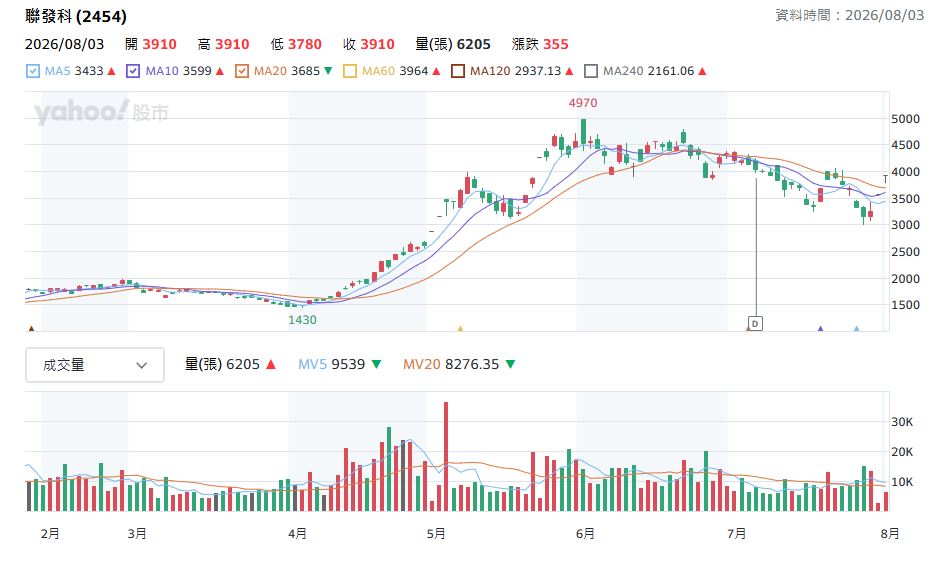This screenshot has width=947, height=575.
Task: Click the 資料時間 2026/08/03 timestamp
Action: click(x=850, y=15)
